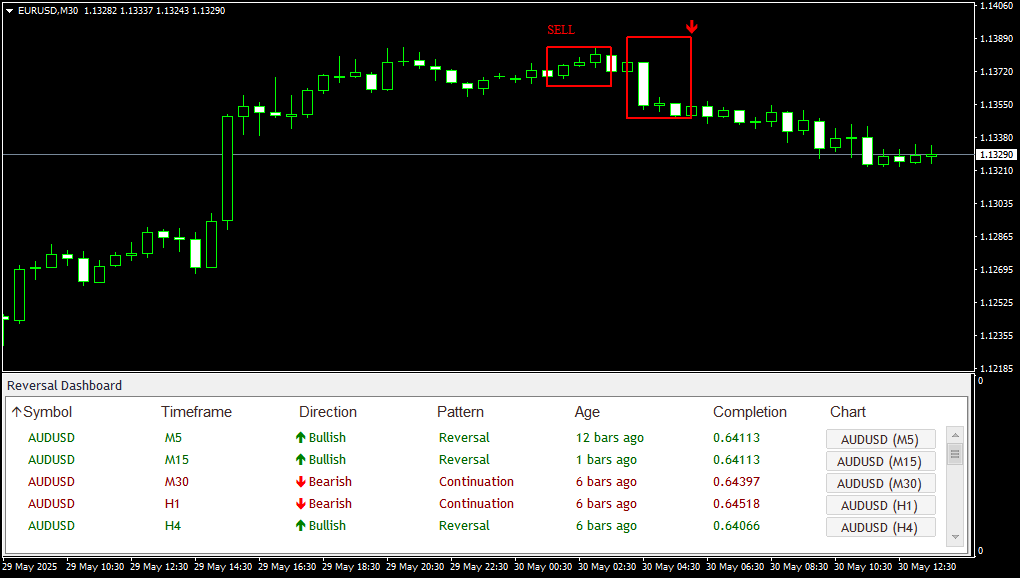Click the current price tag 1.13290 on the axis
Viewport: 1020px width, 578px height.
coord(996,155)
